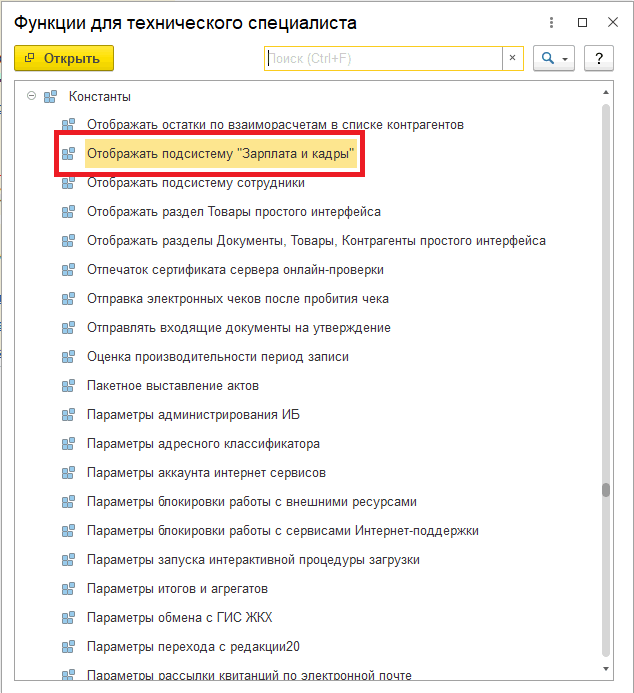This screenshot has height=693, width=634.
Task: Click icon beside Параметры запуска интерактивной процедуры
Action: [x=68, y=560]
